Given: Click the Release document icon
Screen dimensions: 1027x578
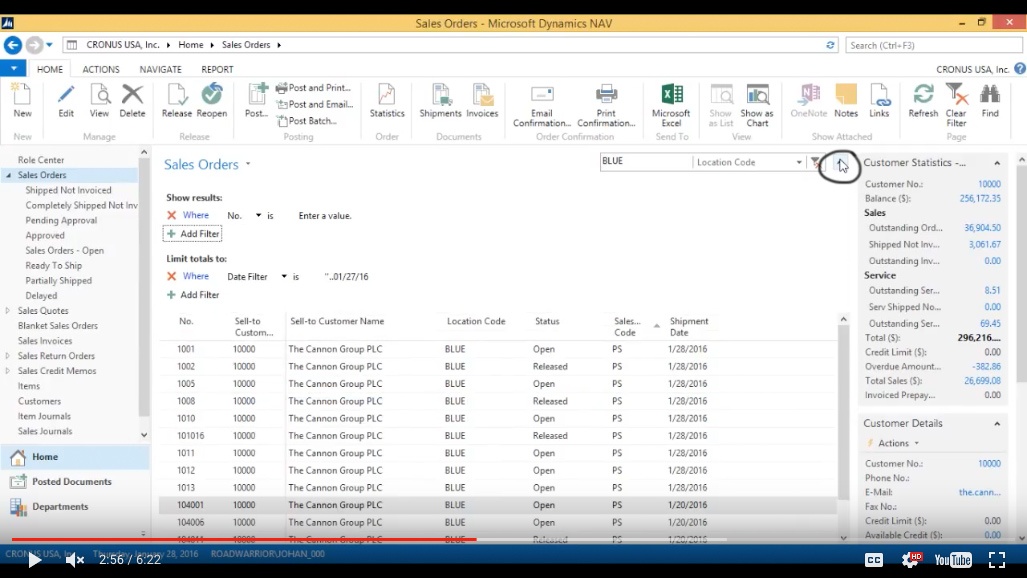Looking at the screenshot, I should coord(177,96).
